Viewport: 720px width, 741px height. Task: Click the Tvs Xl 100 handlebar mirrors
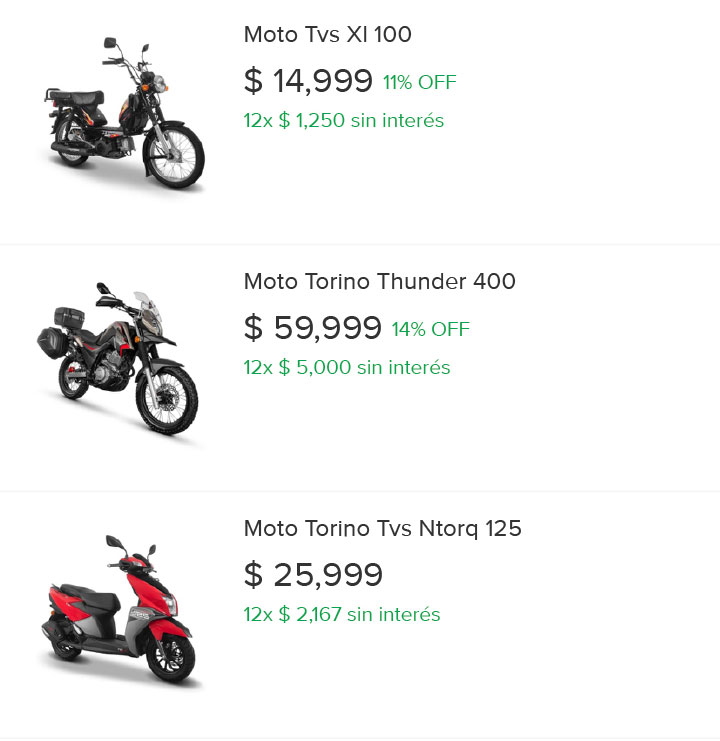(112, 43)
